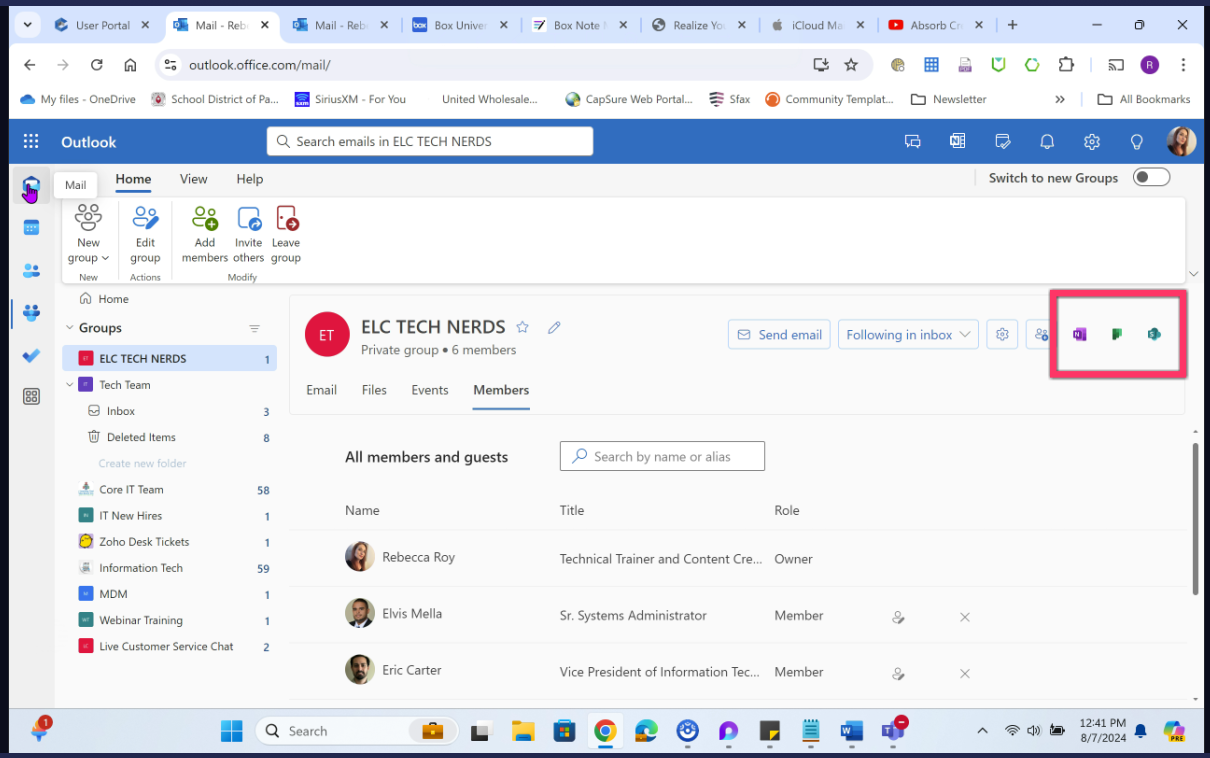
Task: Click the members list vertical scrollbar
Action: pyautogui.click(x=1195, y=518)
